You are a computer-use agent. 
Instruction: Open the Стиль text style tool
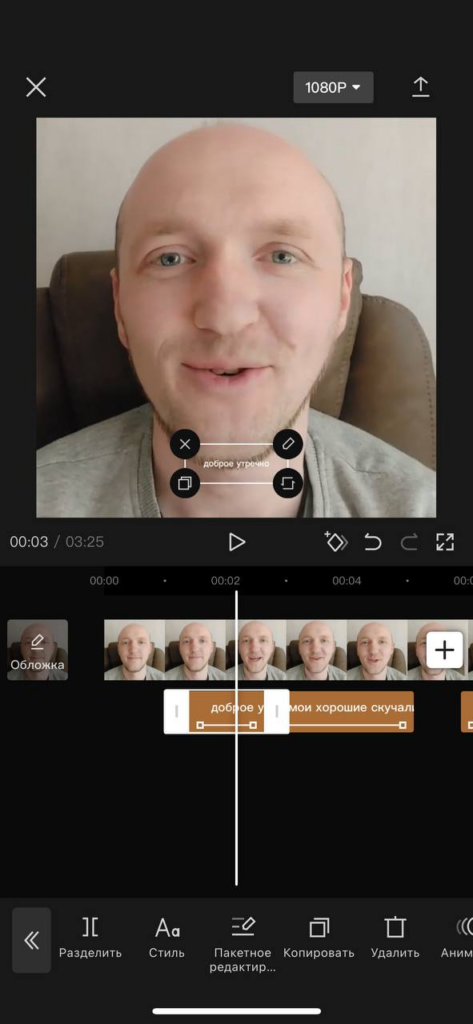[167, 938]
